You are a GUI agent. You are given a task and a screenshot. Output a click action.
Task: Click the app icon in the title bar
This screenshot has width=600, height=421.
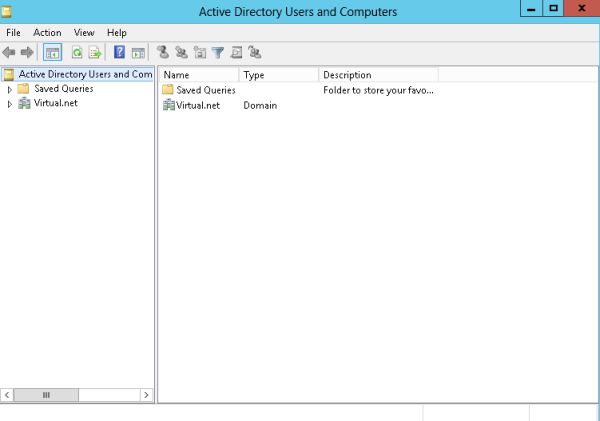pos(6,12)
